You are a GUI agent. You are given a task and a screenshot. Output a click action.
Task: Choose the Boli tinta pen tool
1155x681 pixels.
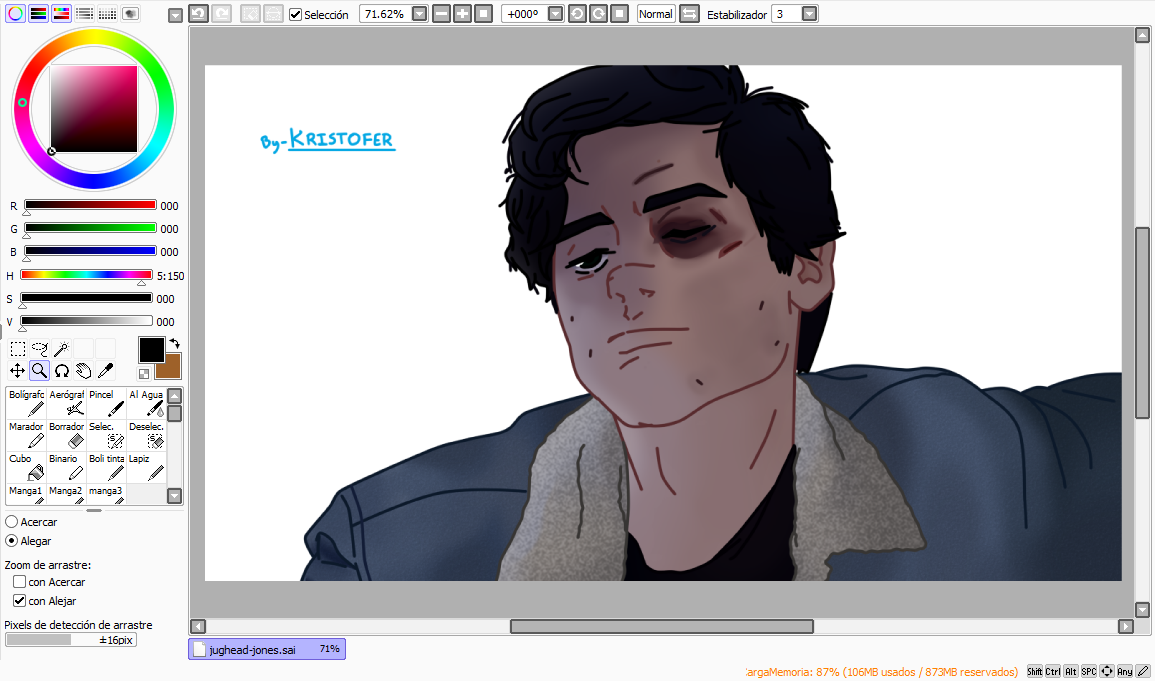106,467
